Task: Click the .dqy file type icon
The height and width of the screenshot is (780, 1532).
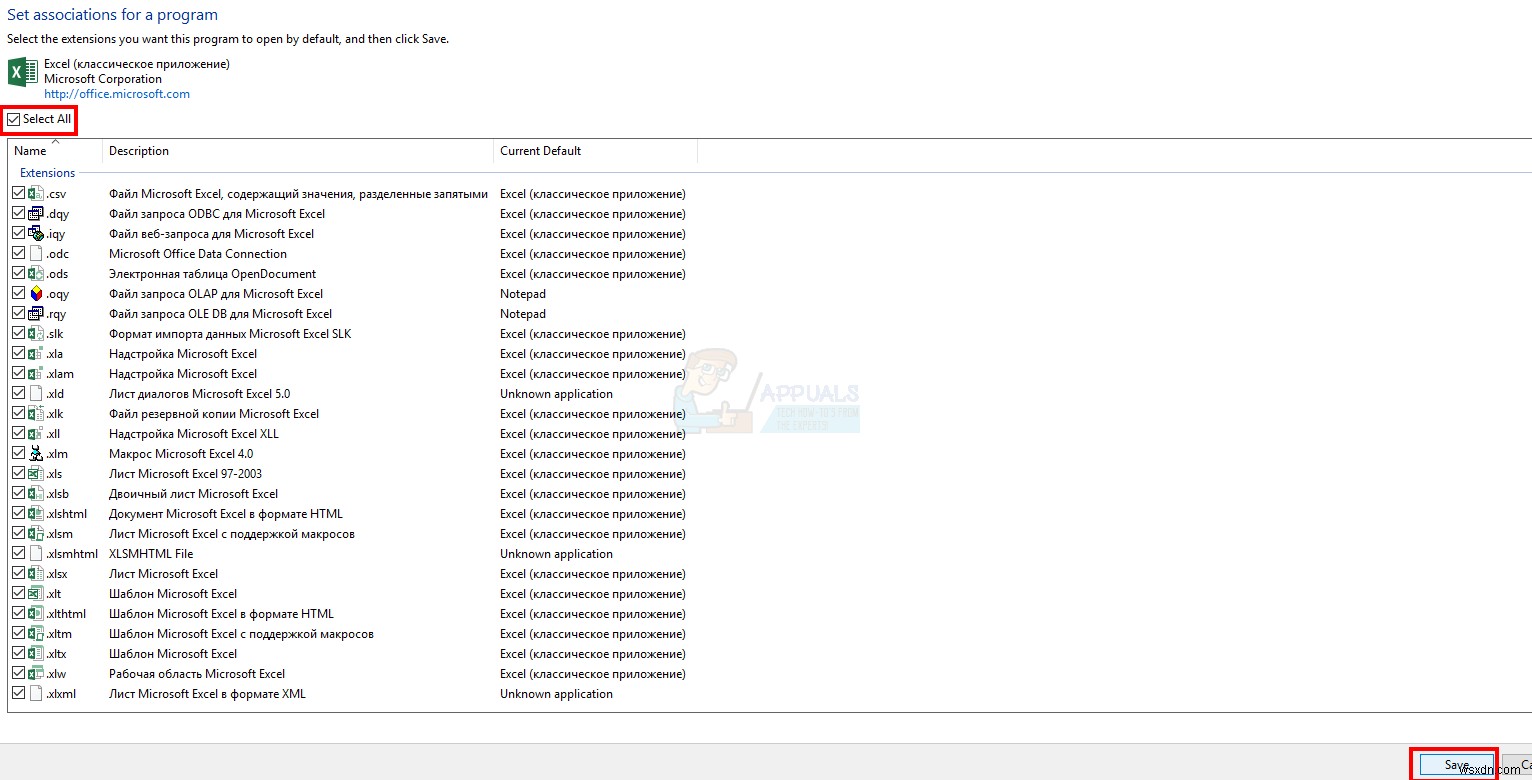Action: [36, 214]
